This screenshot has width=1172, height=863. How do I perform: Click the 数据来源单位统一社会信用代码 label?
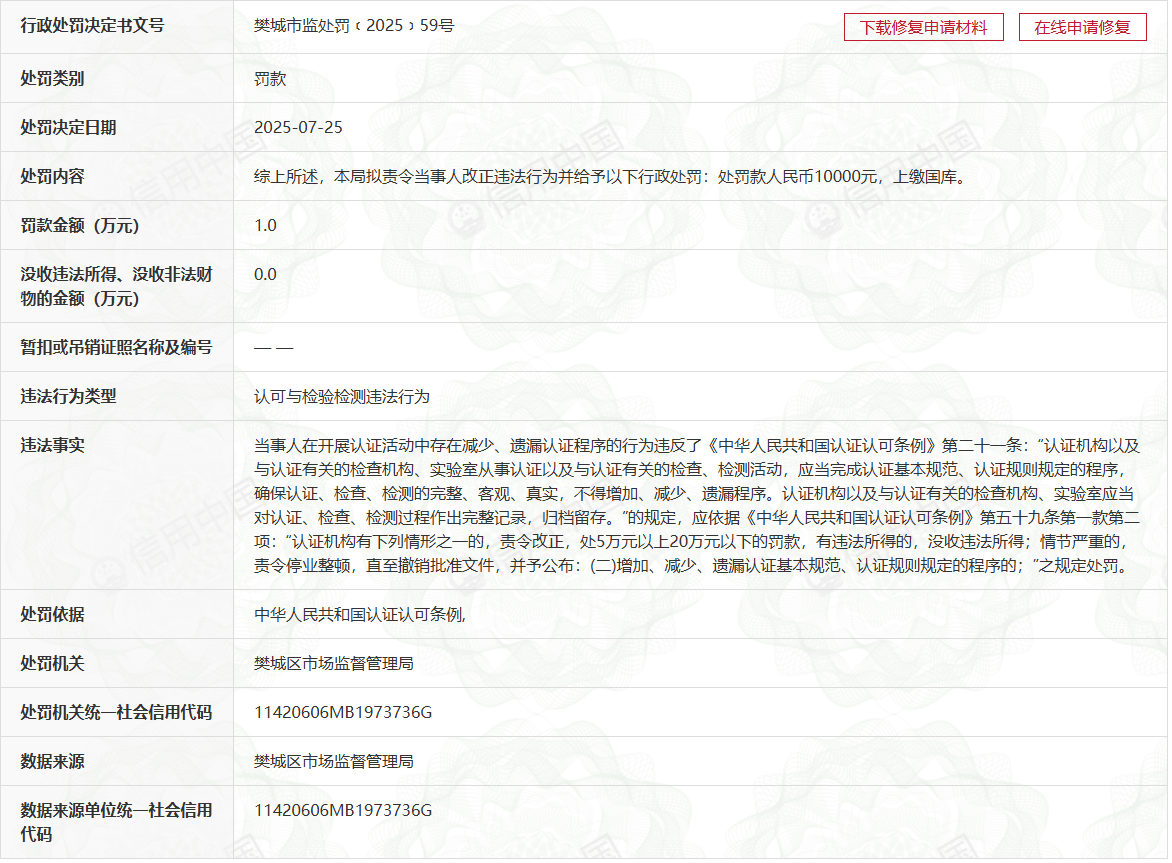pyautogui.click(x=116, y=822)
